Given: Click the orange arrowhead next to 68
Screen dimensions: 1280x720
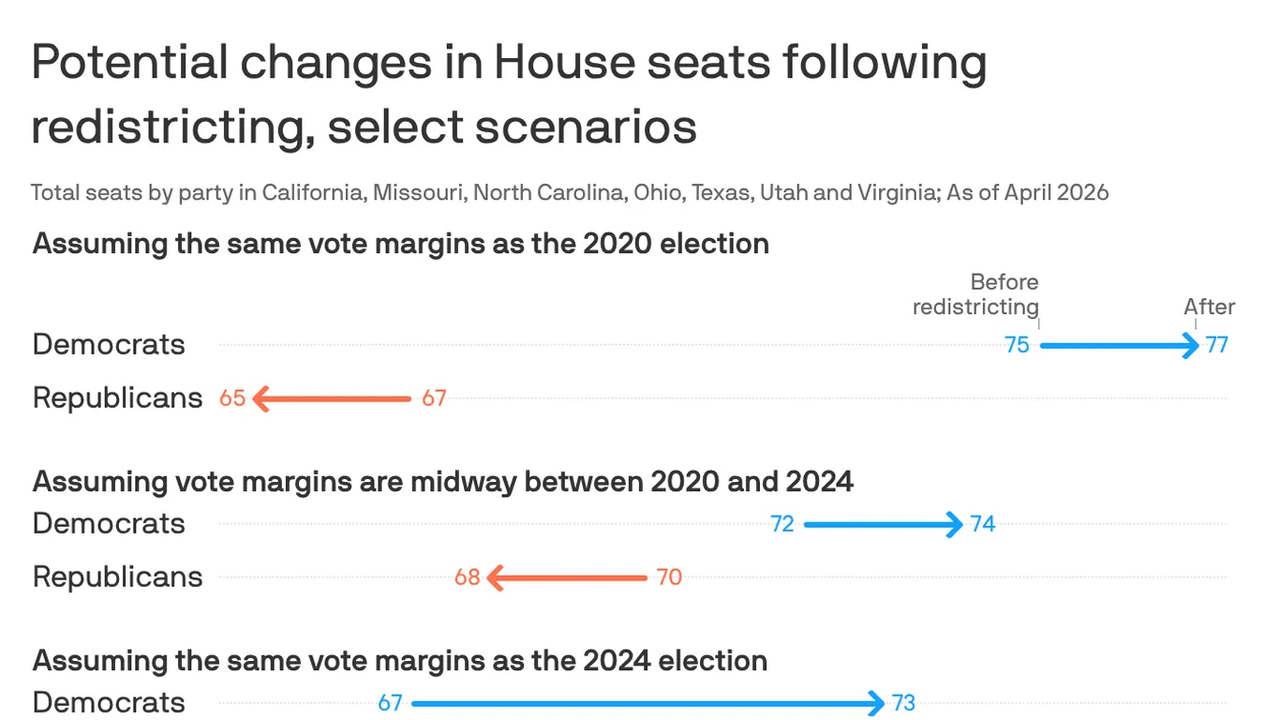Looking at the screenshot, I should pyautogui.click(x=494, y=578).
